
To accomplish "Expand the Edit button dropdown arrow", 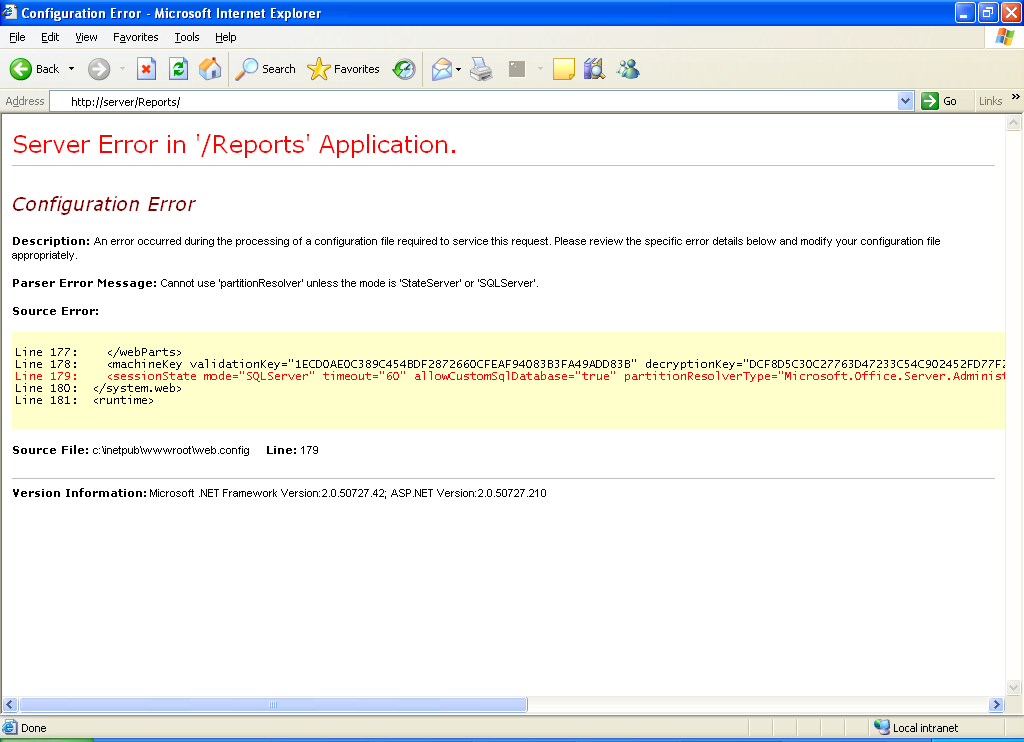I will [540, 69].
